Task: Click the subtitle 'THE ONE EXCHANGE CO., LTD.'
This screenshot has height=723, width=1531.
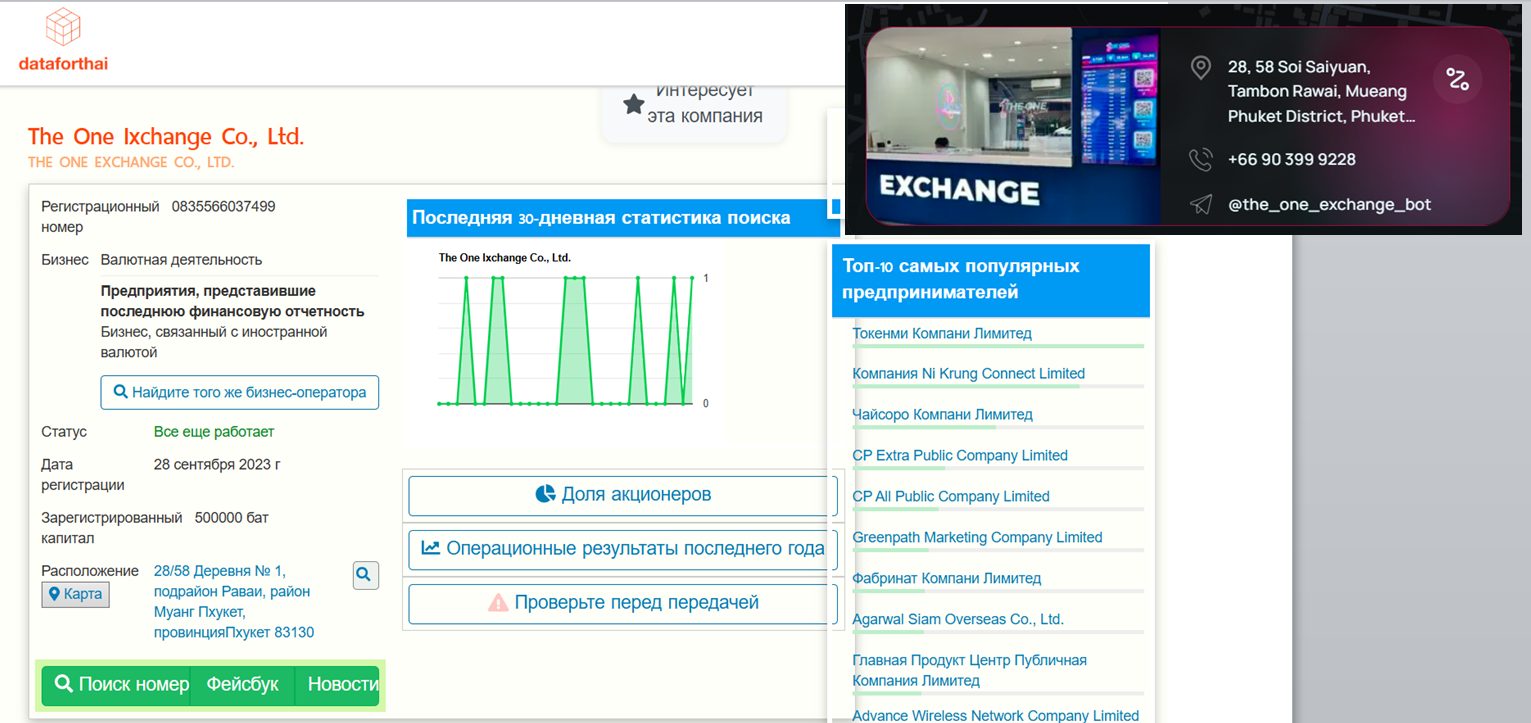Action: (x=131, y=162)
